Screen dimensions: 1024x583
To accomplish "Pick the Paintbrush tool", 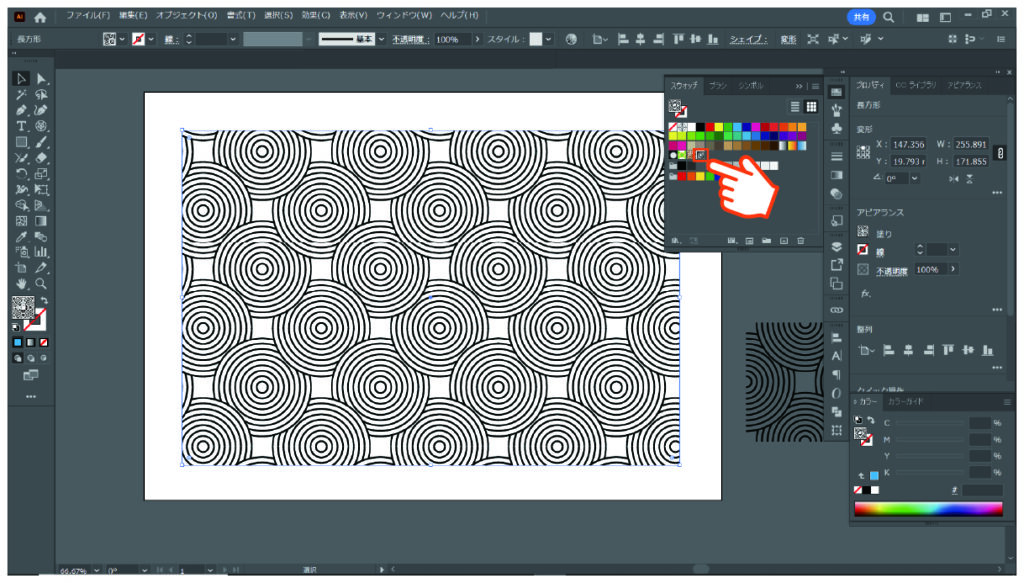I will [41, 142].
